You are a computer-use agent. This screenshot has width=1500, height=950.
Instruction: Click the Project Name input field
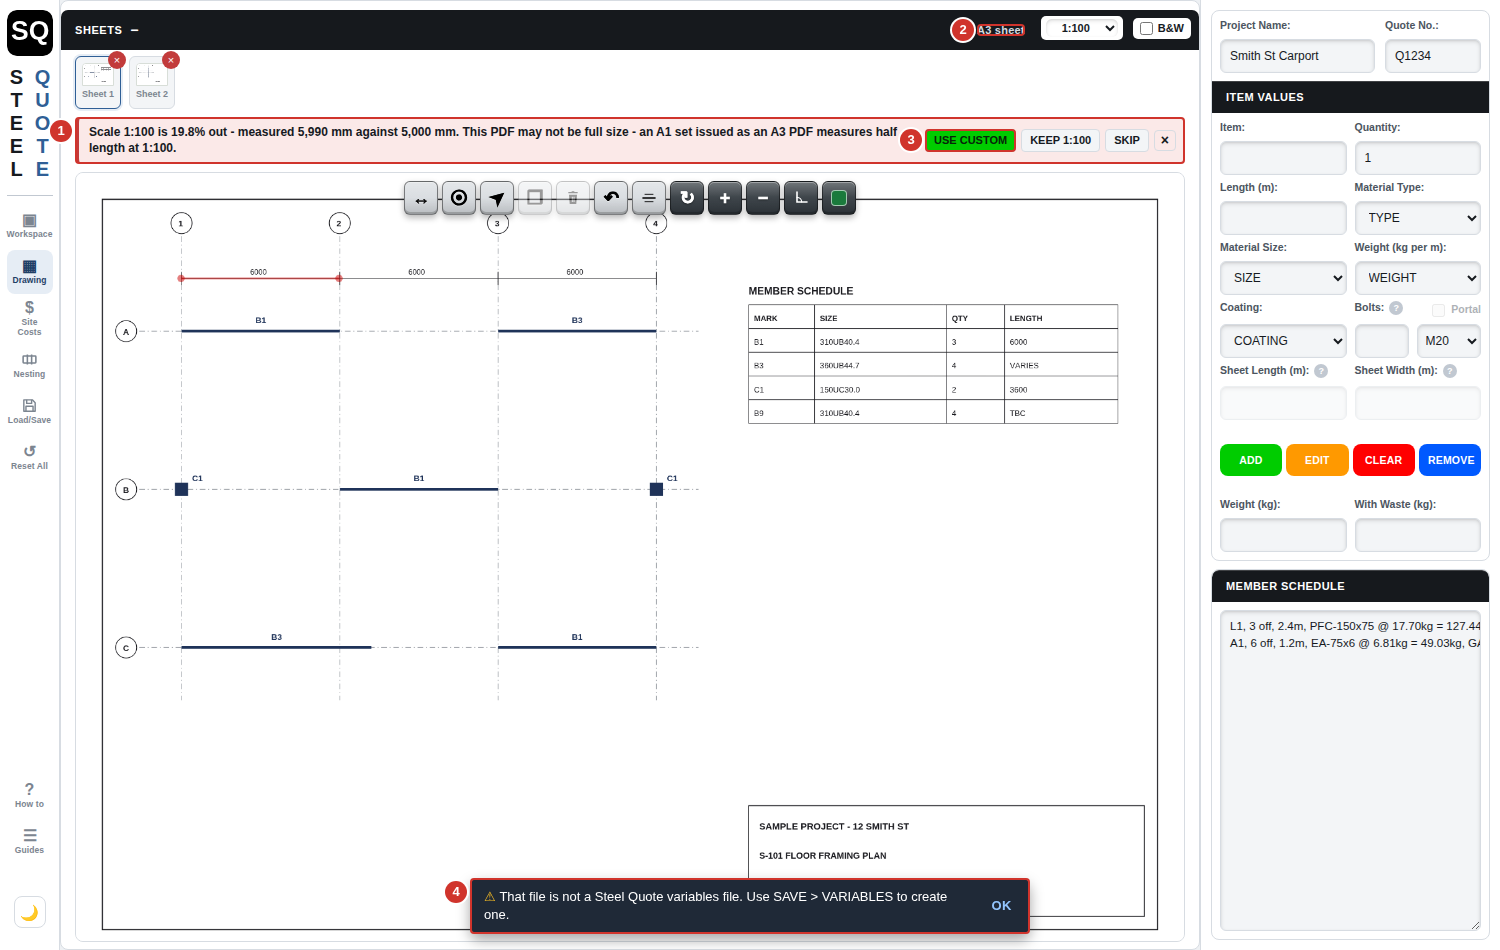click(x=1297, y=56)
